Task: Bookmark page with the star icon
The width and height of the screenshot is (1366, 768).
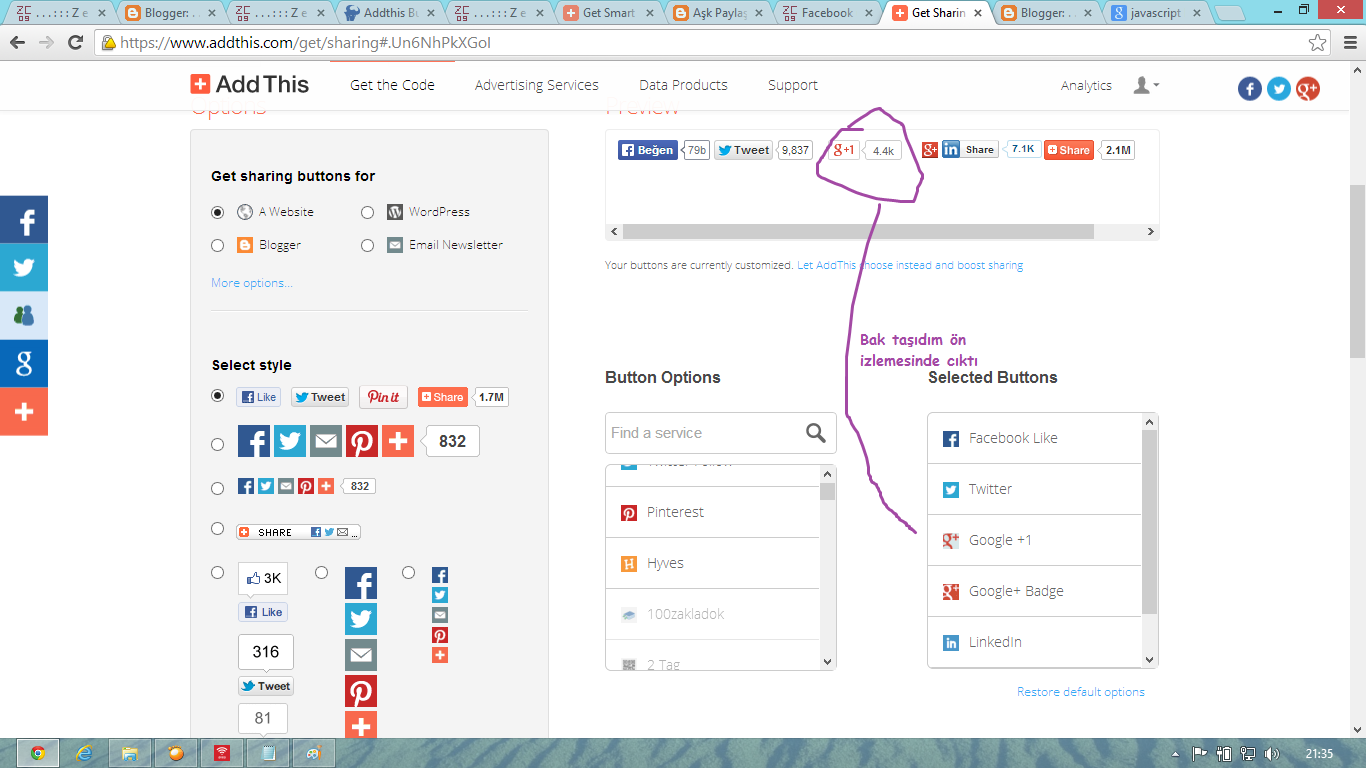Action: coord(1318,43)
